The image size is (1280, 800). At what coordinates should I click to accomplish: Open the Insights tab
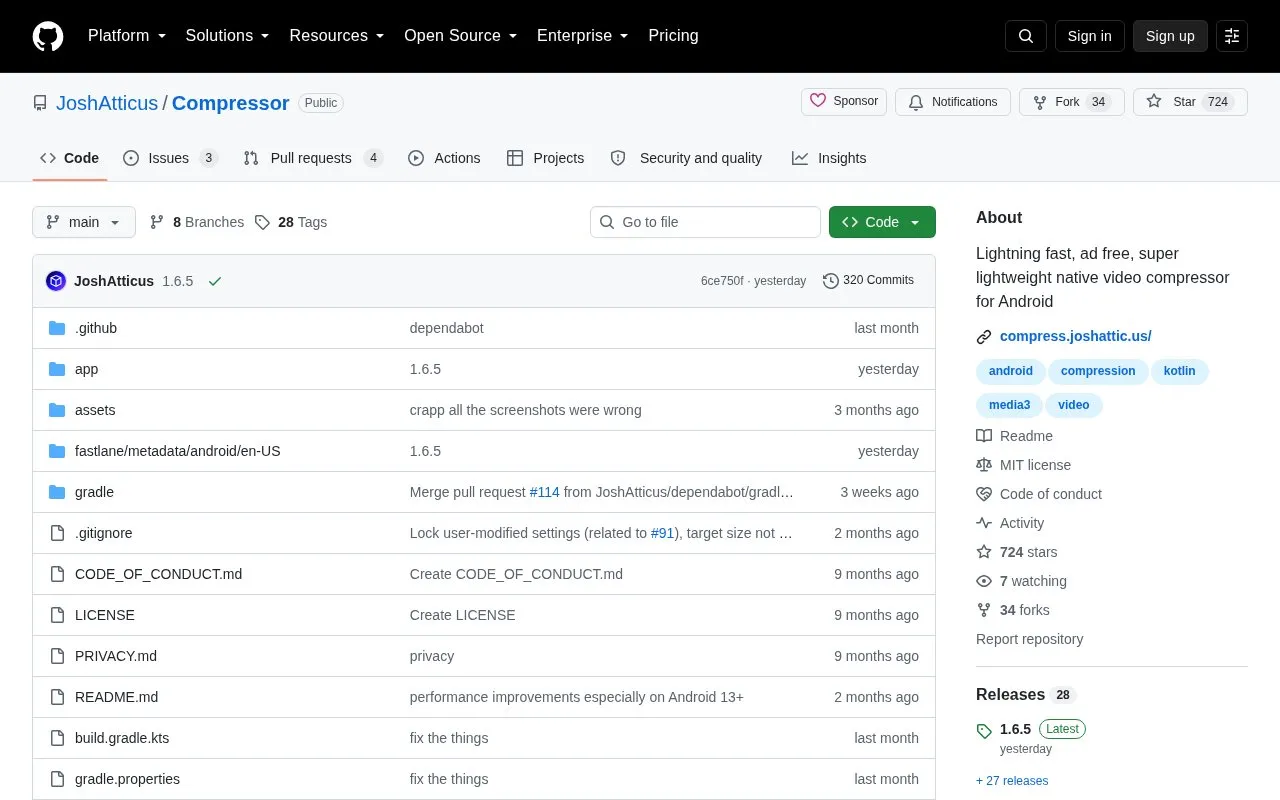(x=829, y=158)
